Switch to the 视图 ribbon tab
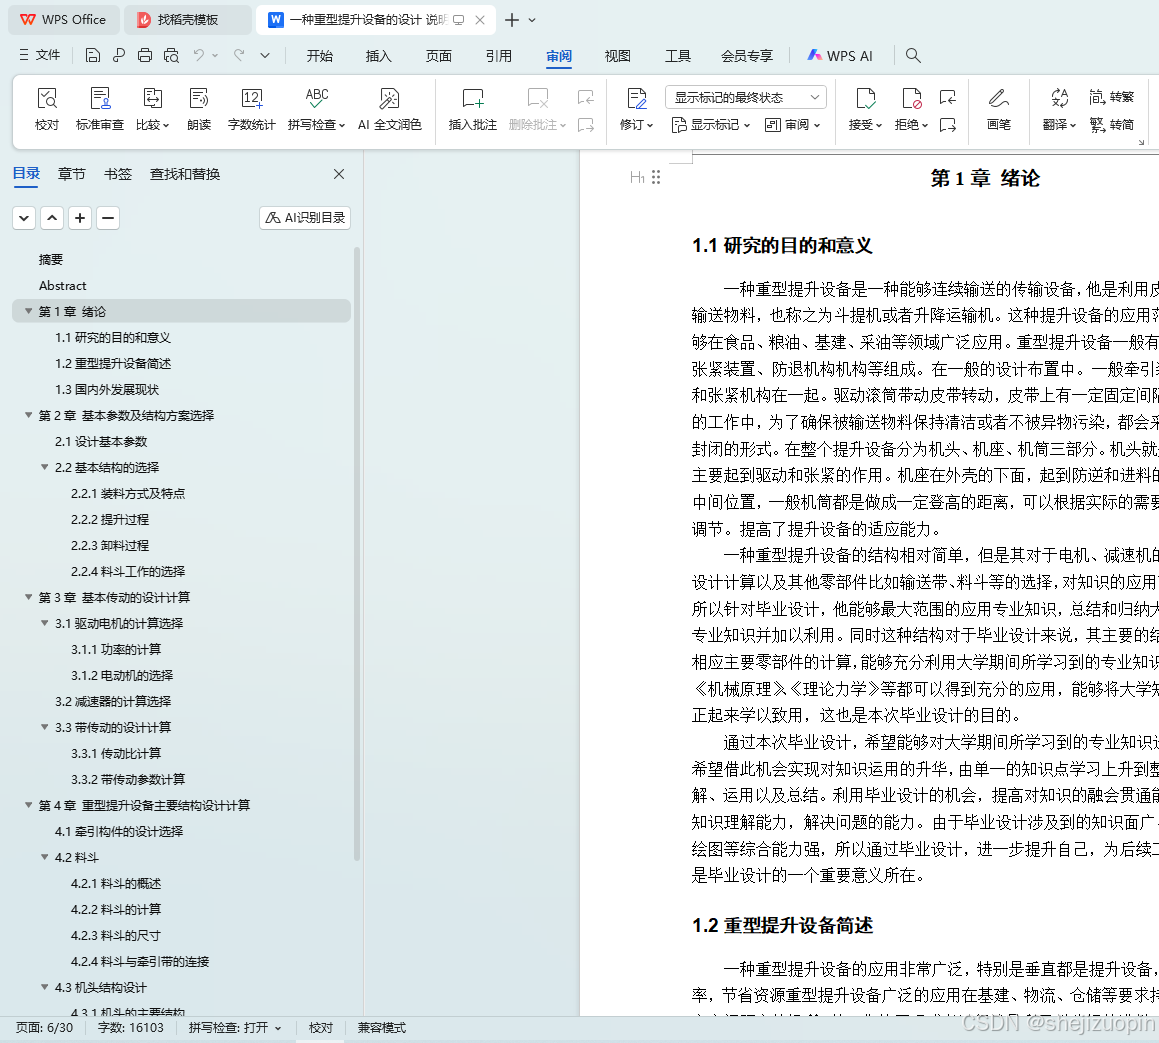The width and height of the screenshot is (1159, 1043). click(617, 56)
